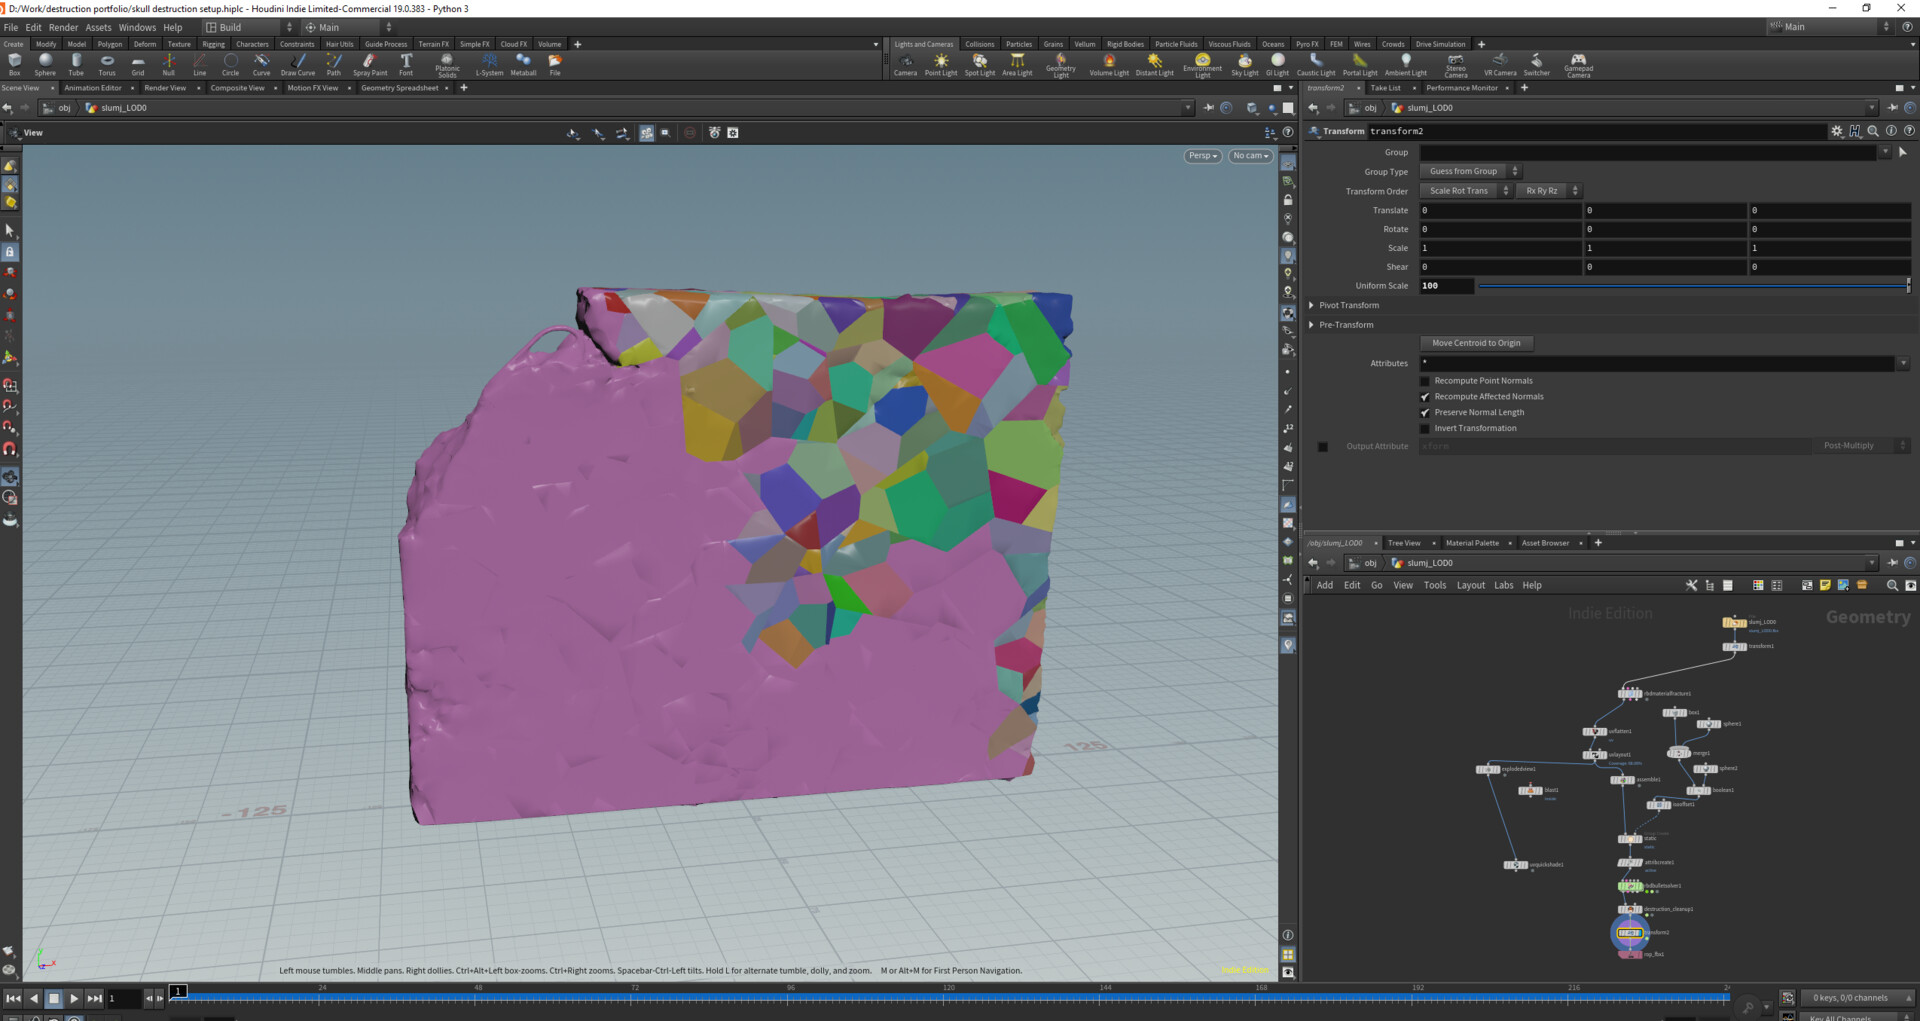The image size is (1920, 1021).
Task: Click Move Centroid to Origin button
Action: pyautogui.click(x=1476, y=343)
